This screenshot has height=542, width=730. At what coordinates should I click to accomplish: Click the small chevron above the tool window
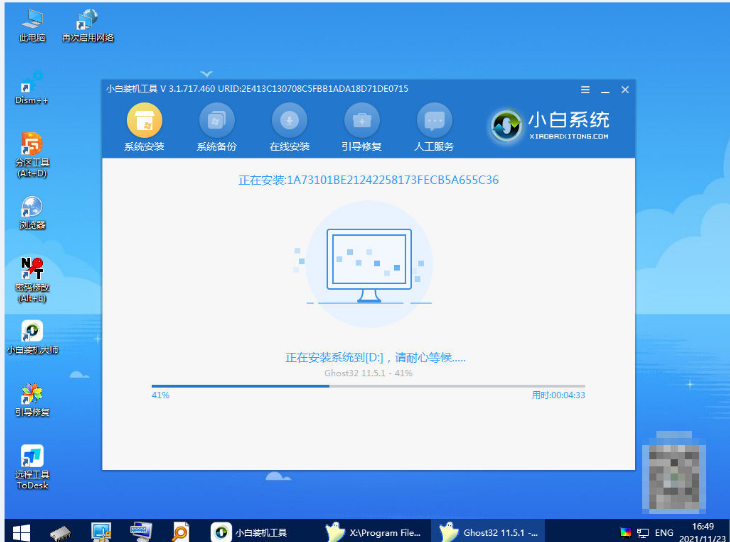(x=206, y=73)
